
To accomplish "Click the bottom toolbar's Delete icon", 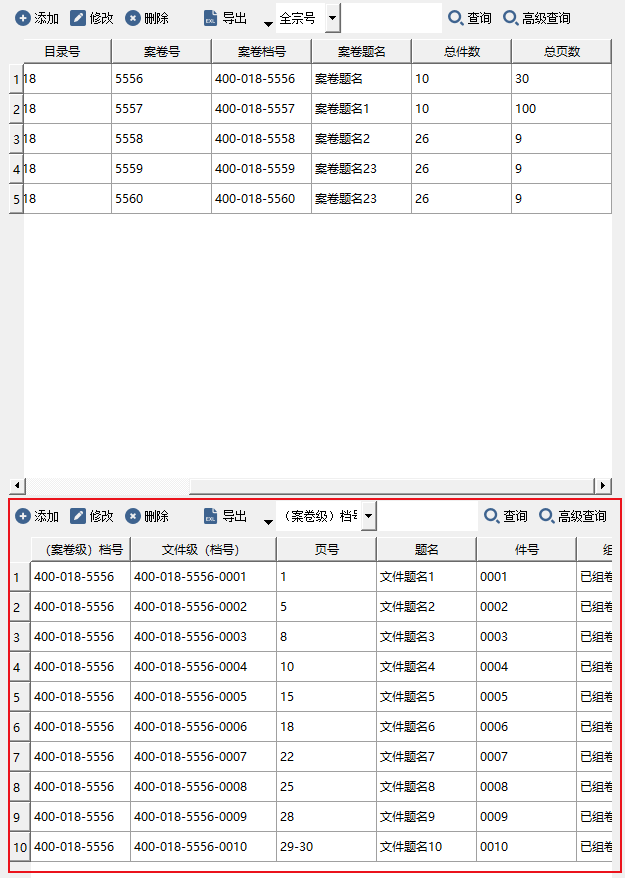I will point(132,516).
